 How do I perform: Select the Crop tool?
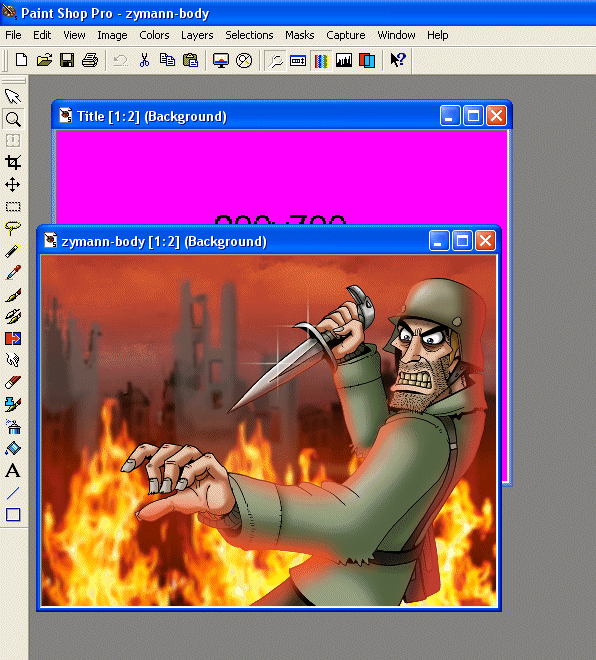point(13,162)
